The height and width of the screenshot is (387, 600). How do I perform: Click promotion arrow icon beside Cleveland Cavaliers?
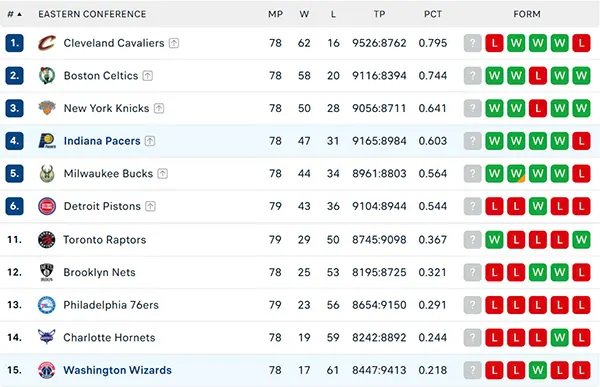pos(174,43)
